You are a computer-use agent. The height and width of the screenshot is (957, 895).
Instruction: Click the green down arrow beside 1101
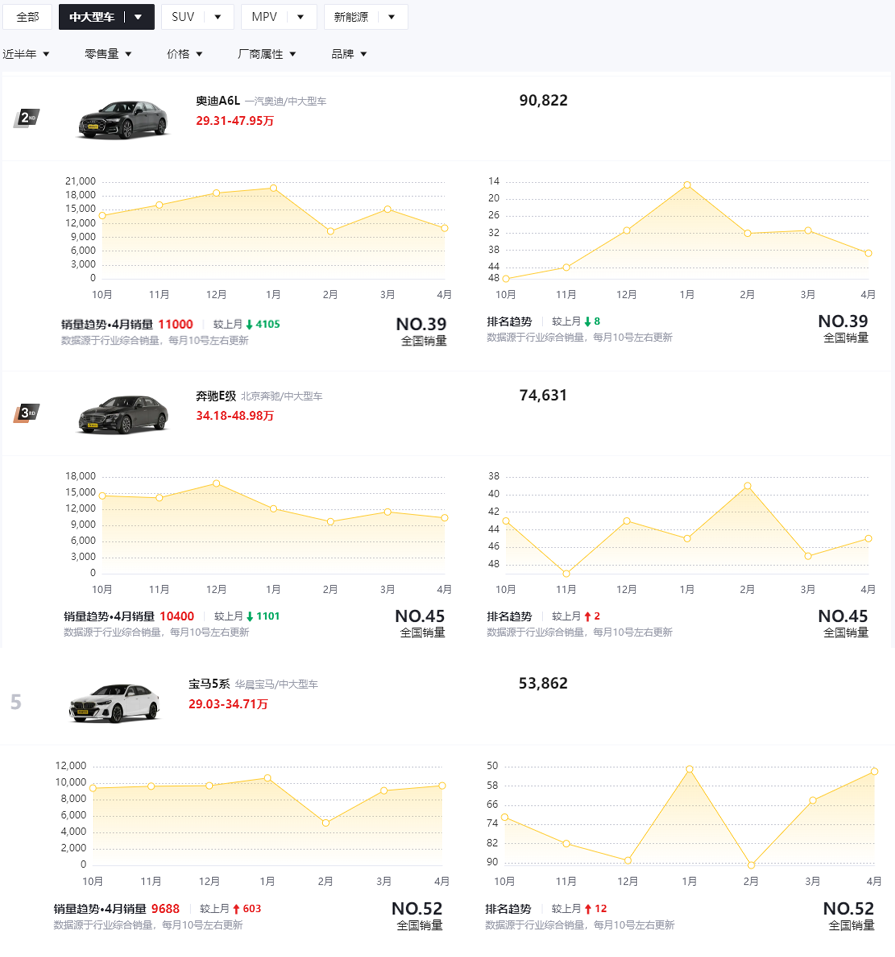[x=250, y=616]
